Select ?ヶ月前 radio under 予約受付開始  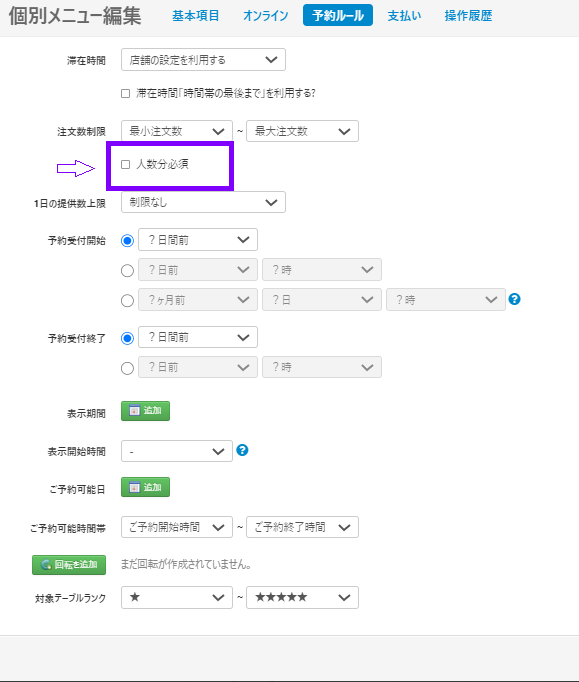click(x=127, y=301)
